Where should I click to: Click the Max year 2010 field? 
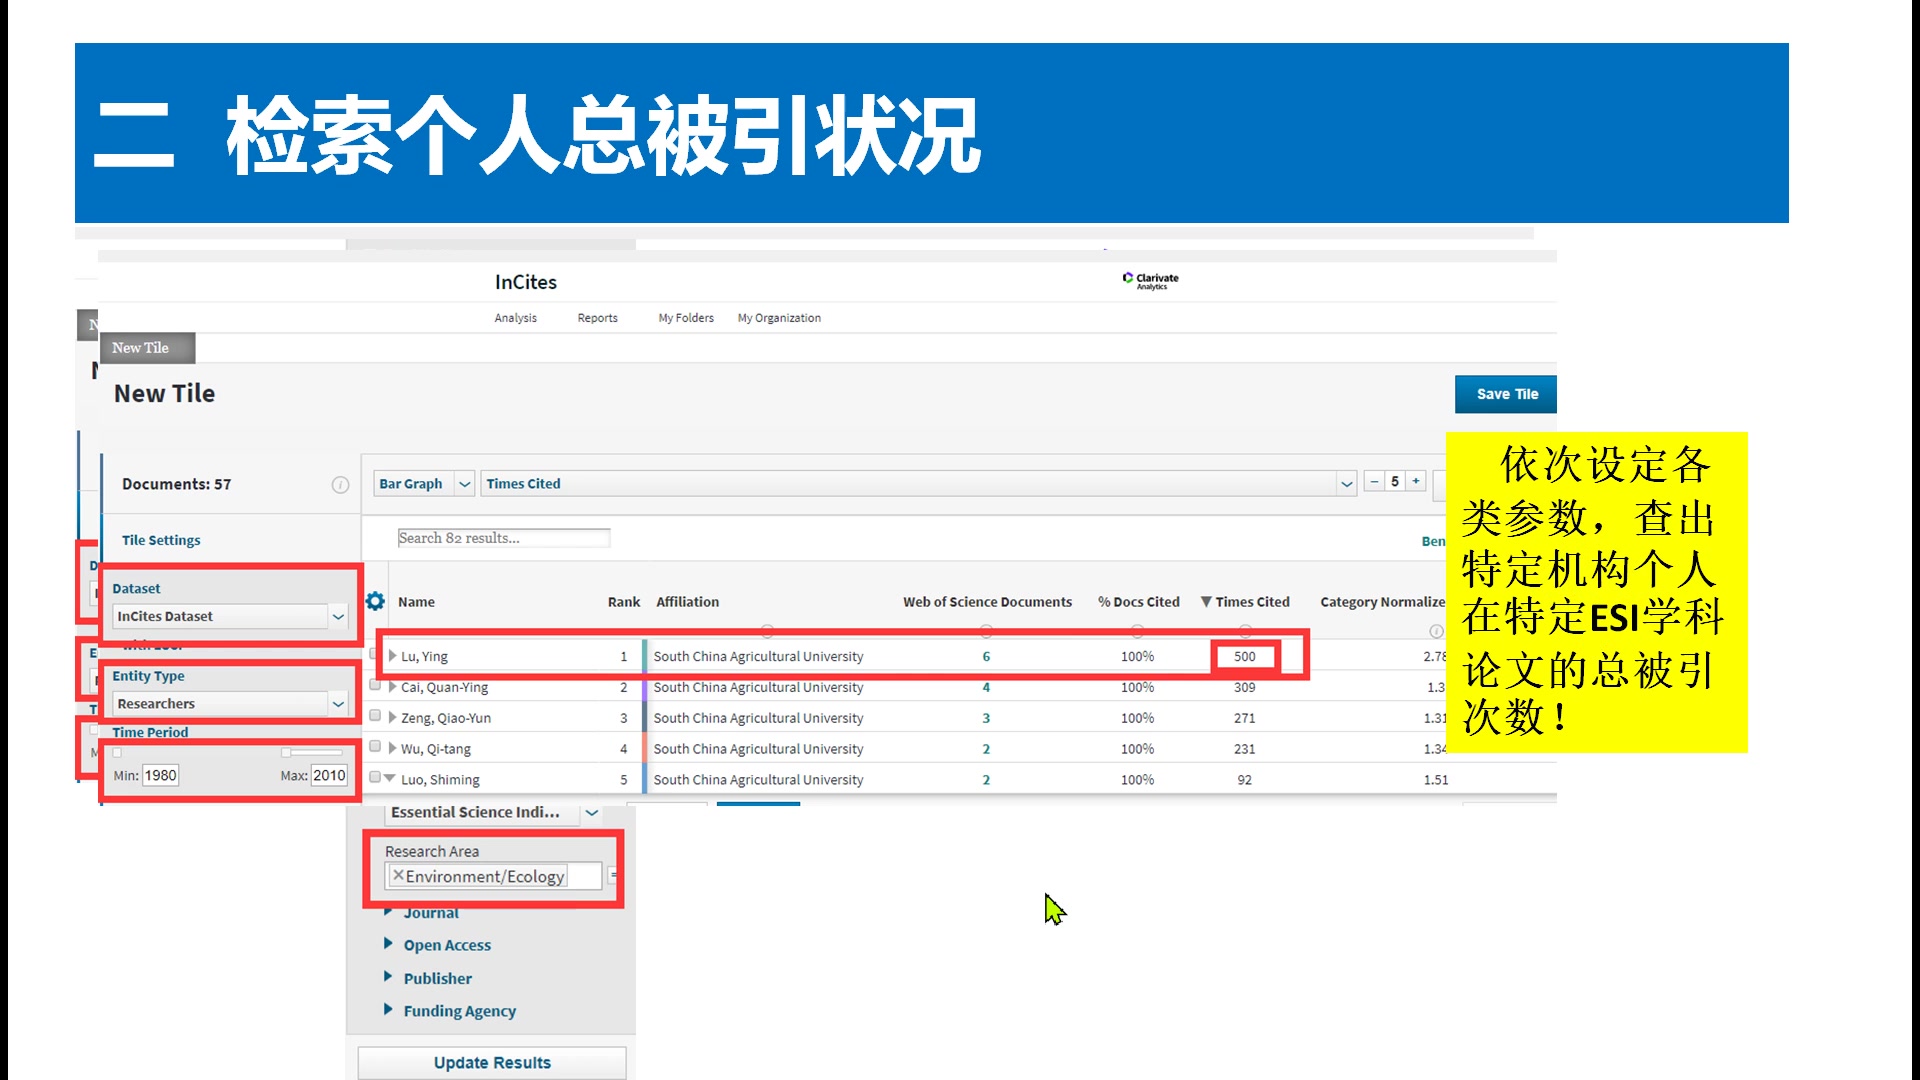(x=329, y=775)
